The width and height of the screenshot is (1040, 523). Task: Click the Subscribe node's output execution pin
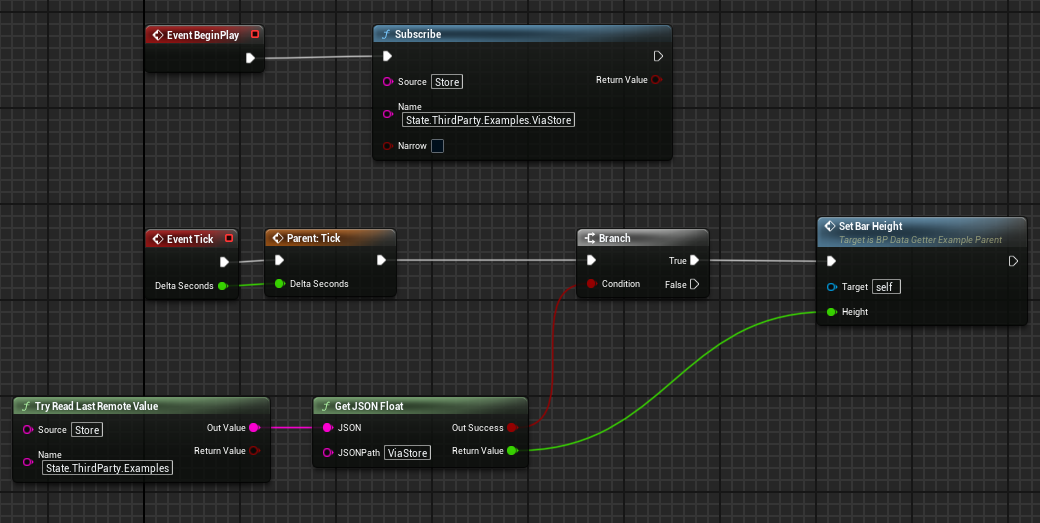click(x=658, y=56)
